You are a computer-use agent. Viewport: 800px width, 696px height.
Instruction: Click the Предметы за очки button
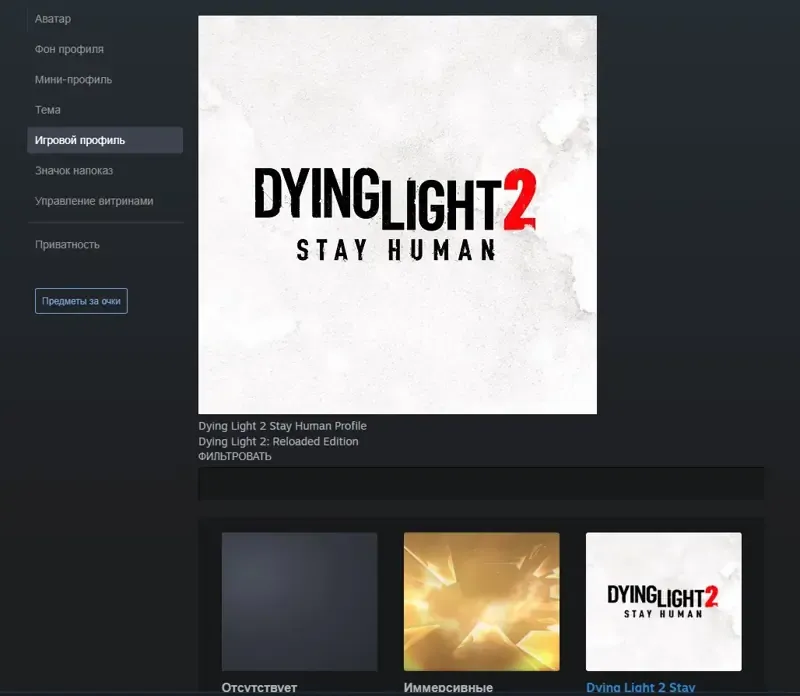coord(81,301)
